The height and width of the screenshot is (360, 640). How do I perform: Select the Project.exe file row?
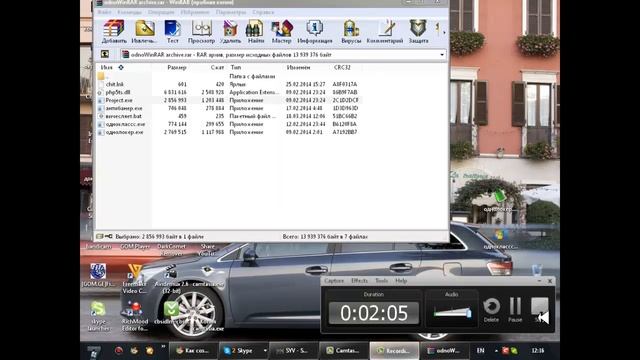pyautogui.click(x=229, y=100)
